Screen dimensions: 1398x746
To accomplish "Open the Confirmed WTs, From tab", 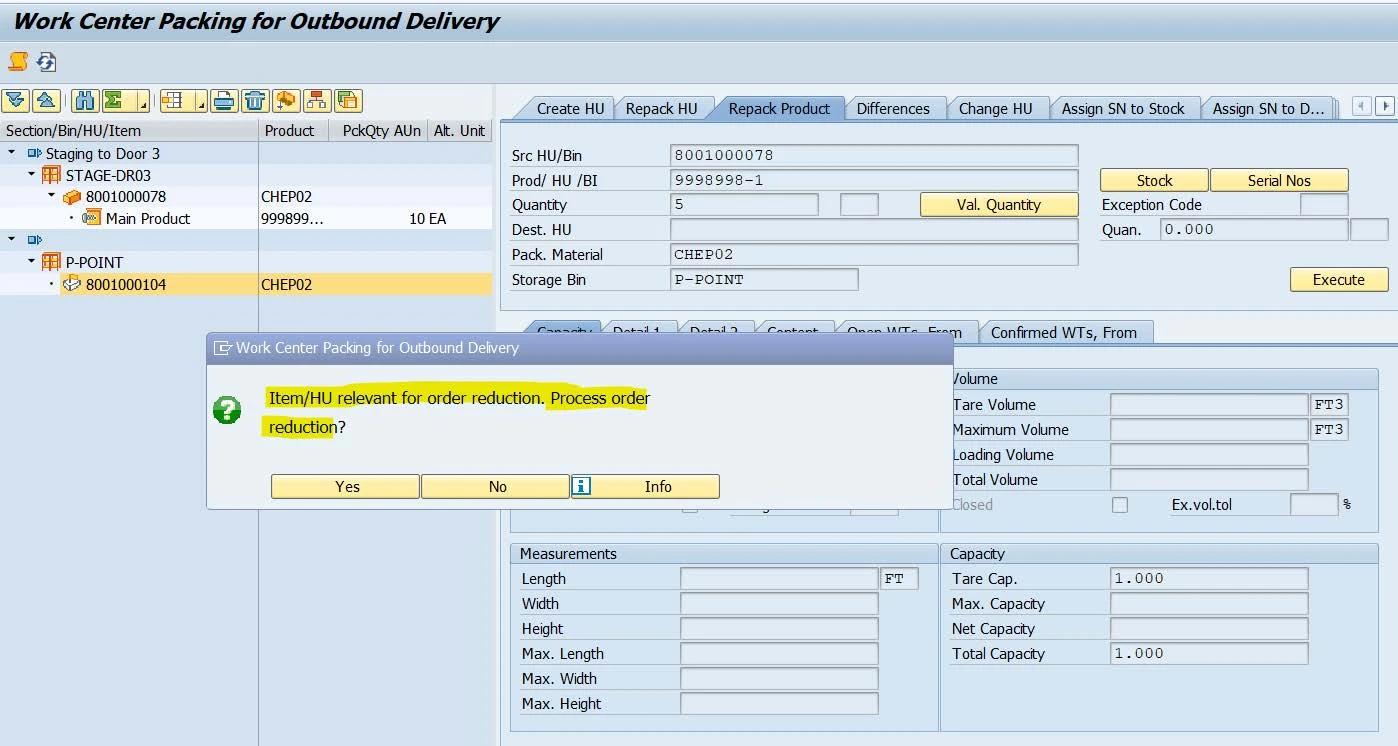I will point(1063,333).
